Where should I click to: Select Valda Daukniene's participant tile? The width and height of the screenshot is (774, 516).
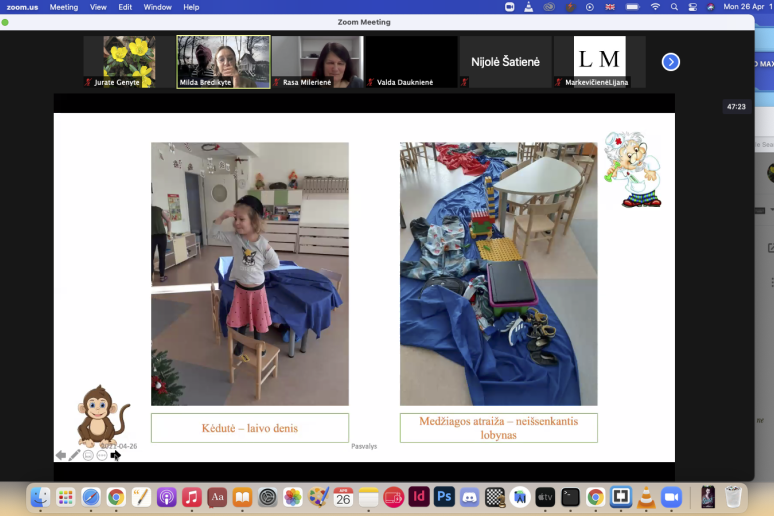(412, 62)
